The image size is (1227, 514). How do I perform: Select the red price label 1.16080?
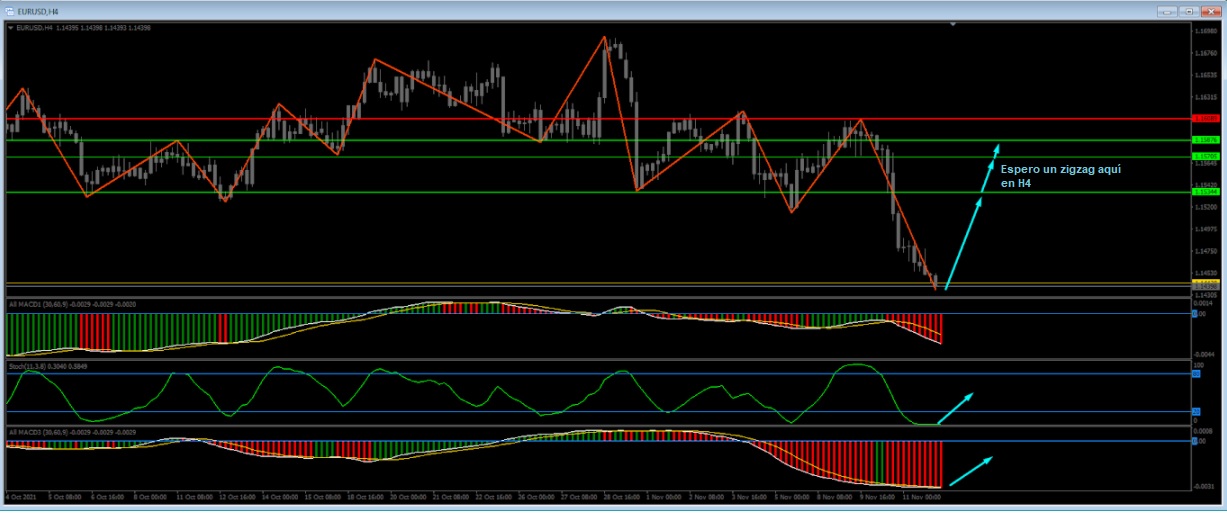coord(1204,118)
